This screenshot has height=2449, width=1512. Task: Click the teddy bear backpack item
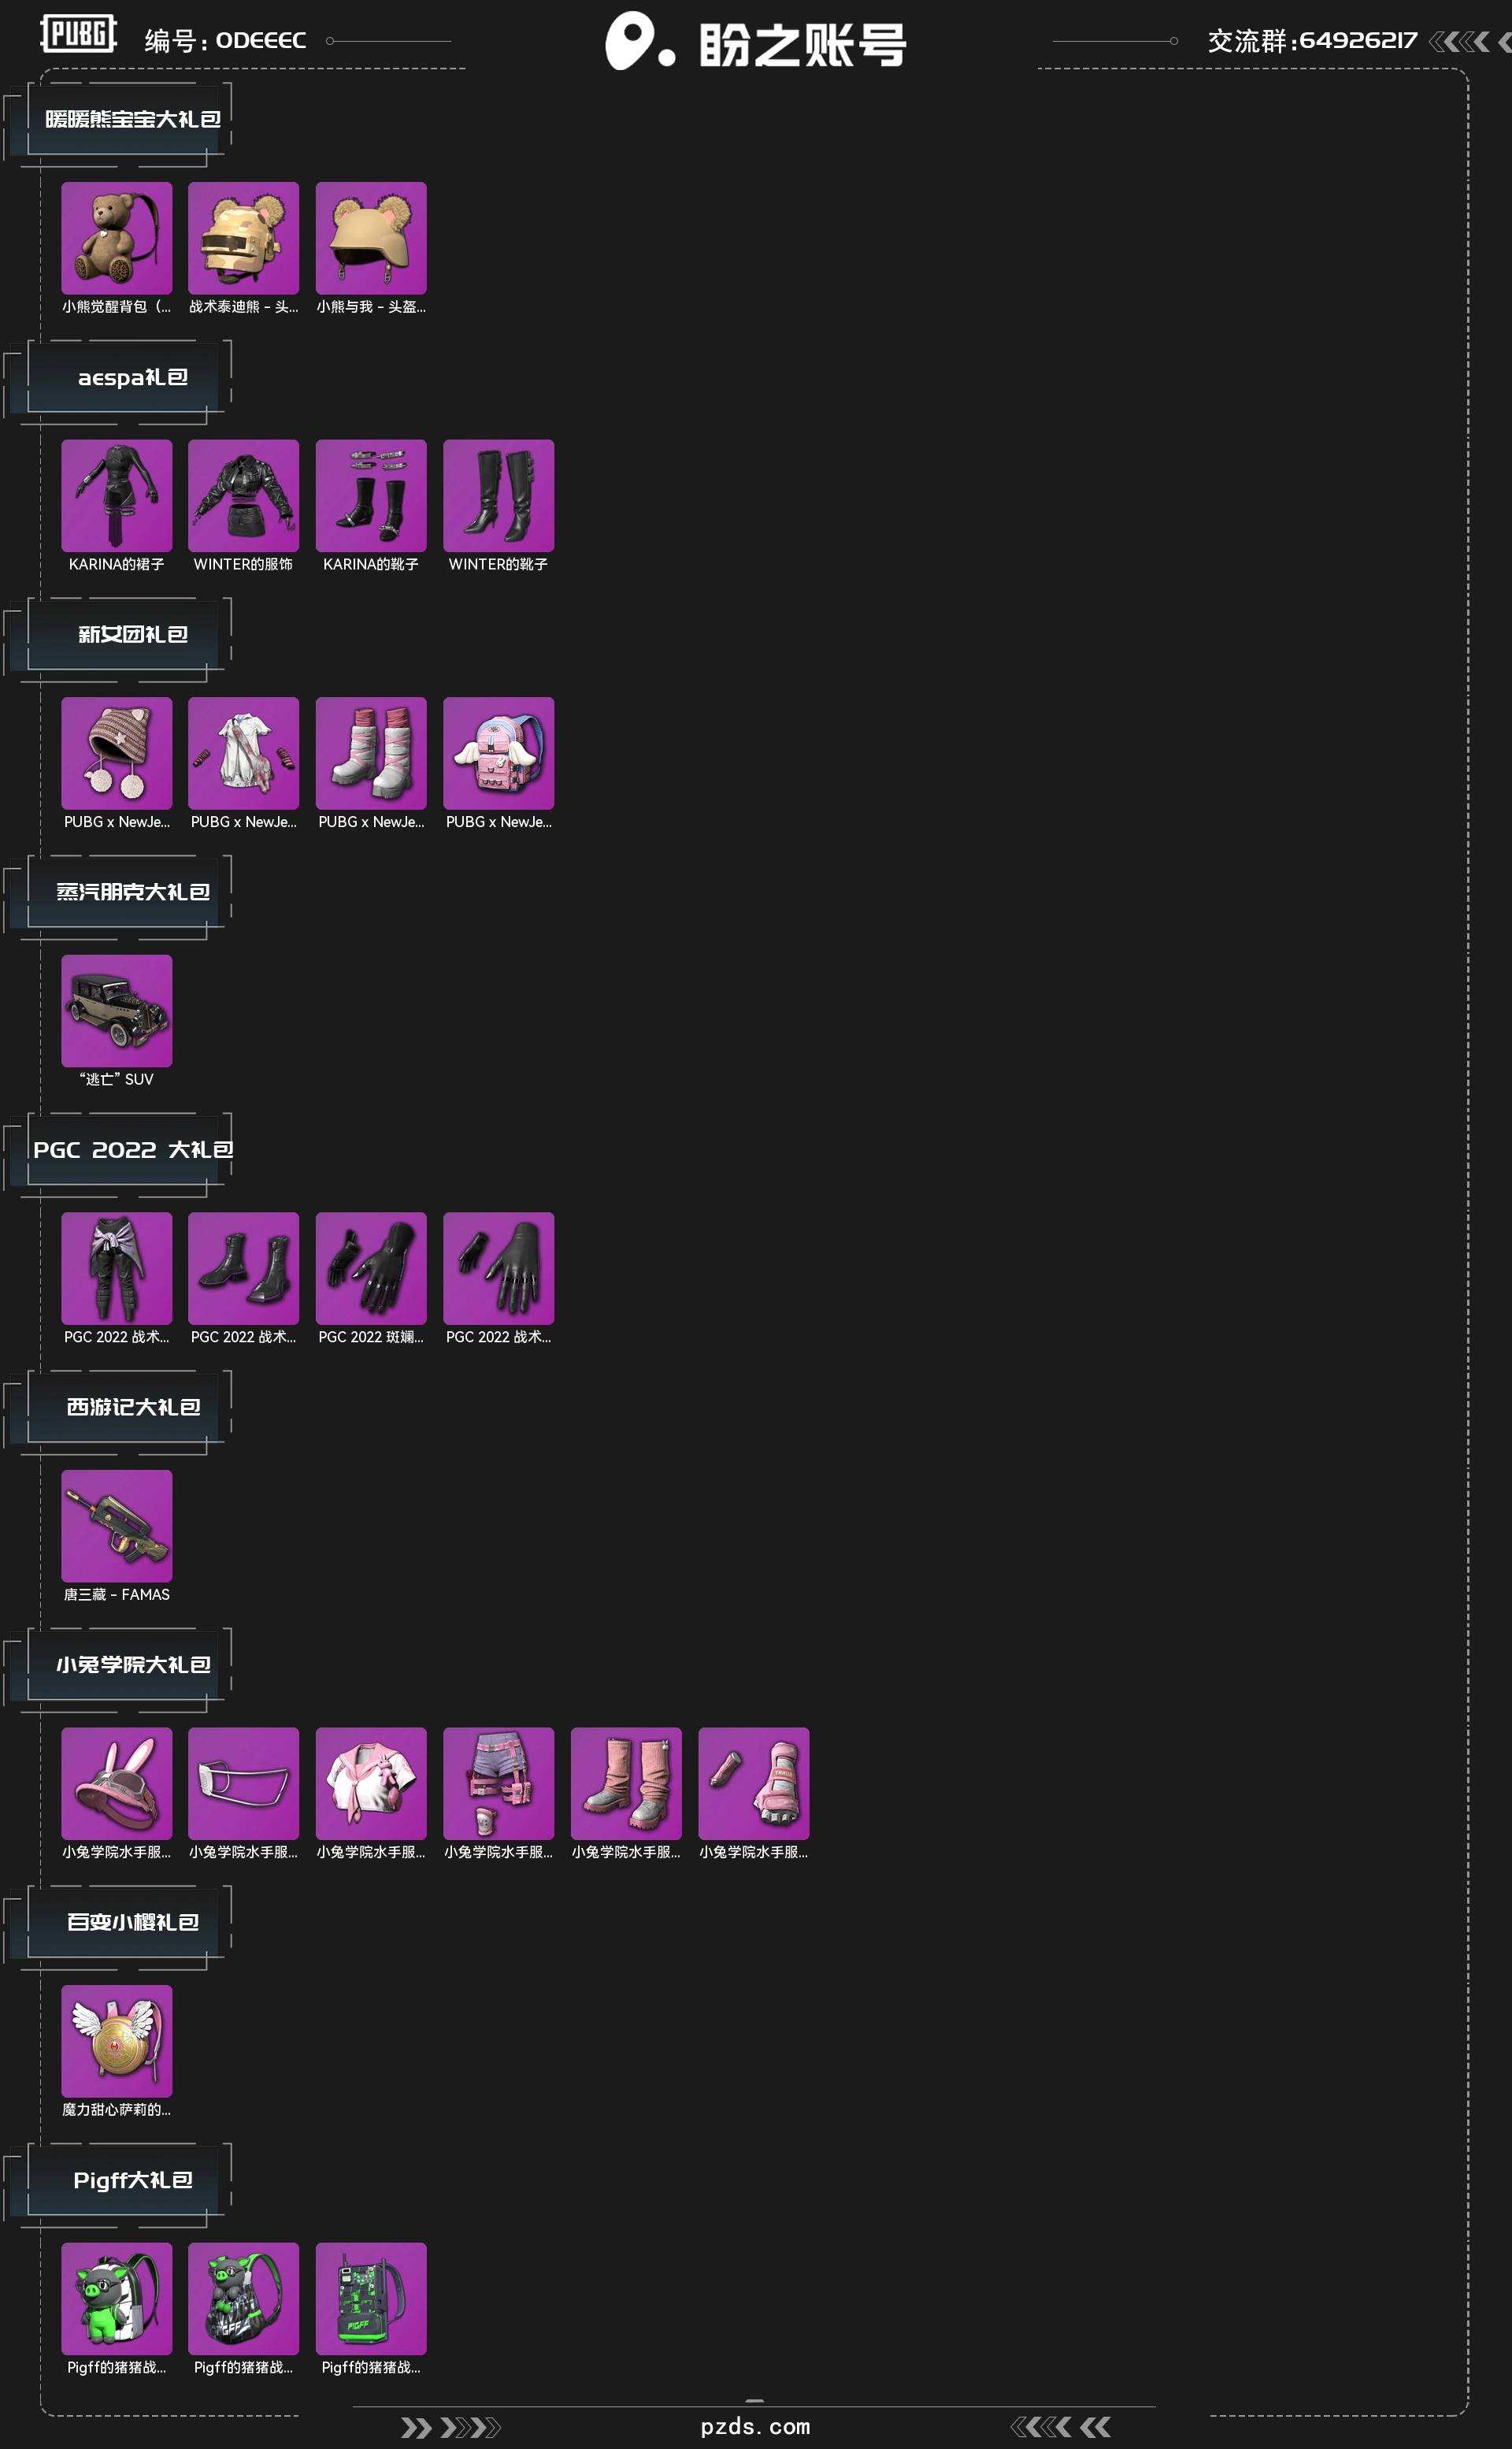click(116, 238)
